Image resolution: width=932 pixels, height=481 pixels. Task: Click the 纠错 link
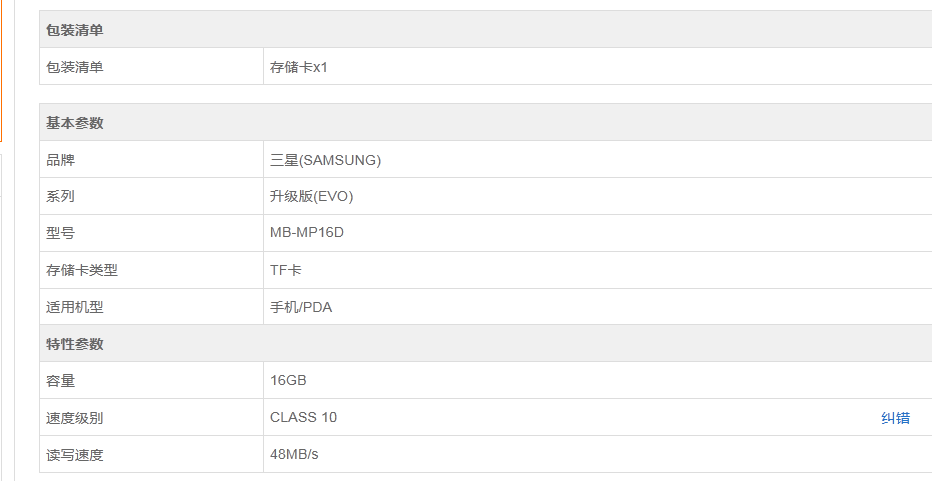pos(895,418)
